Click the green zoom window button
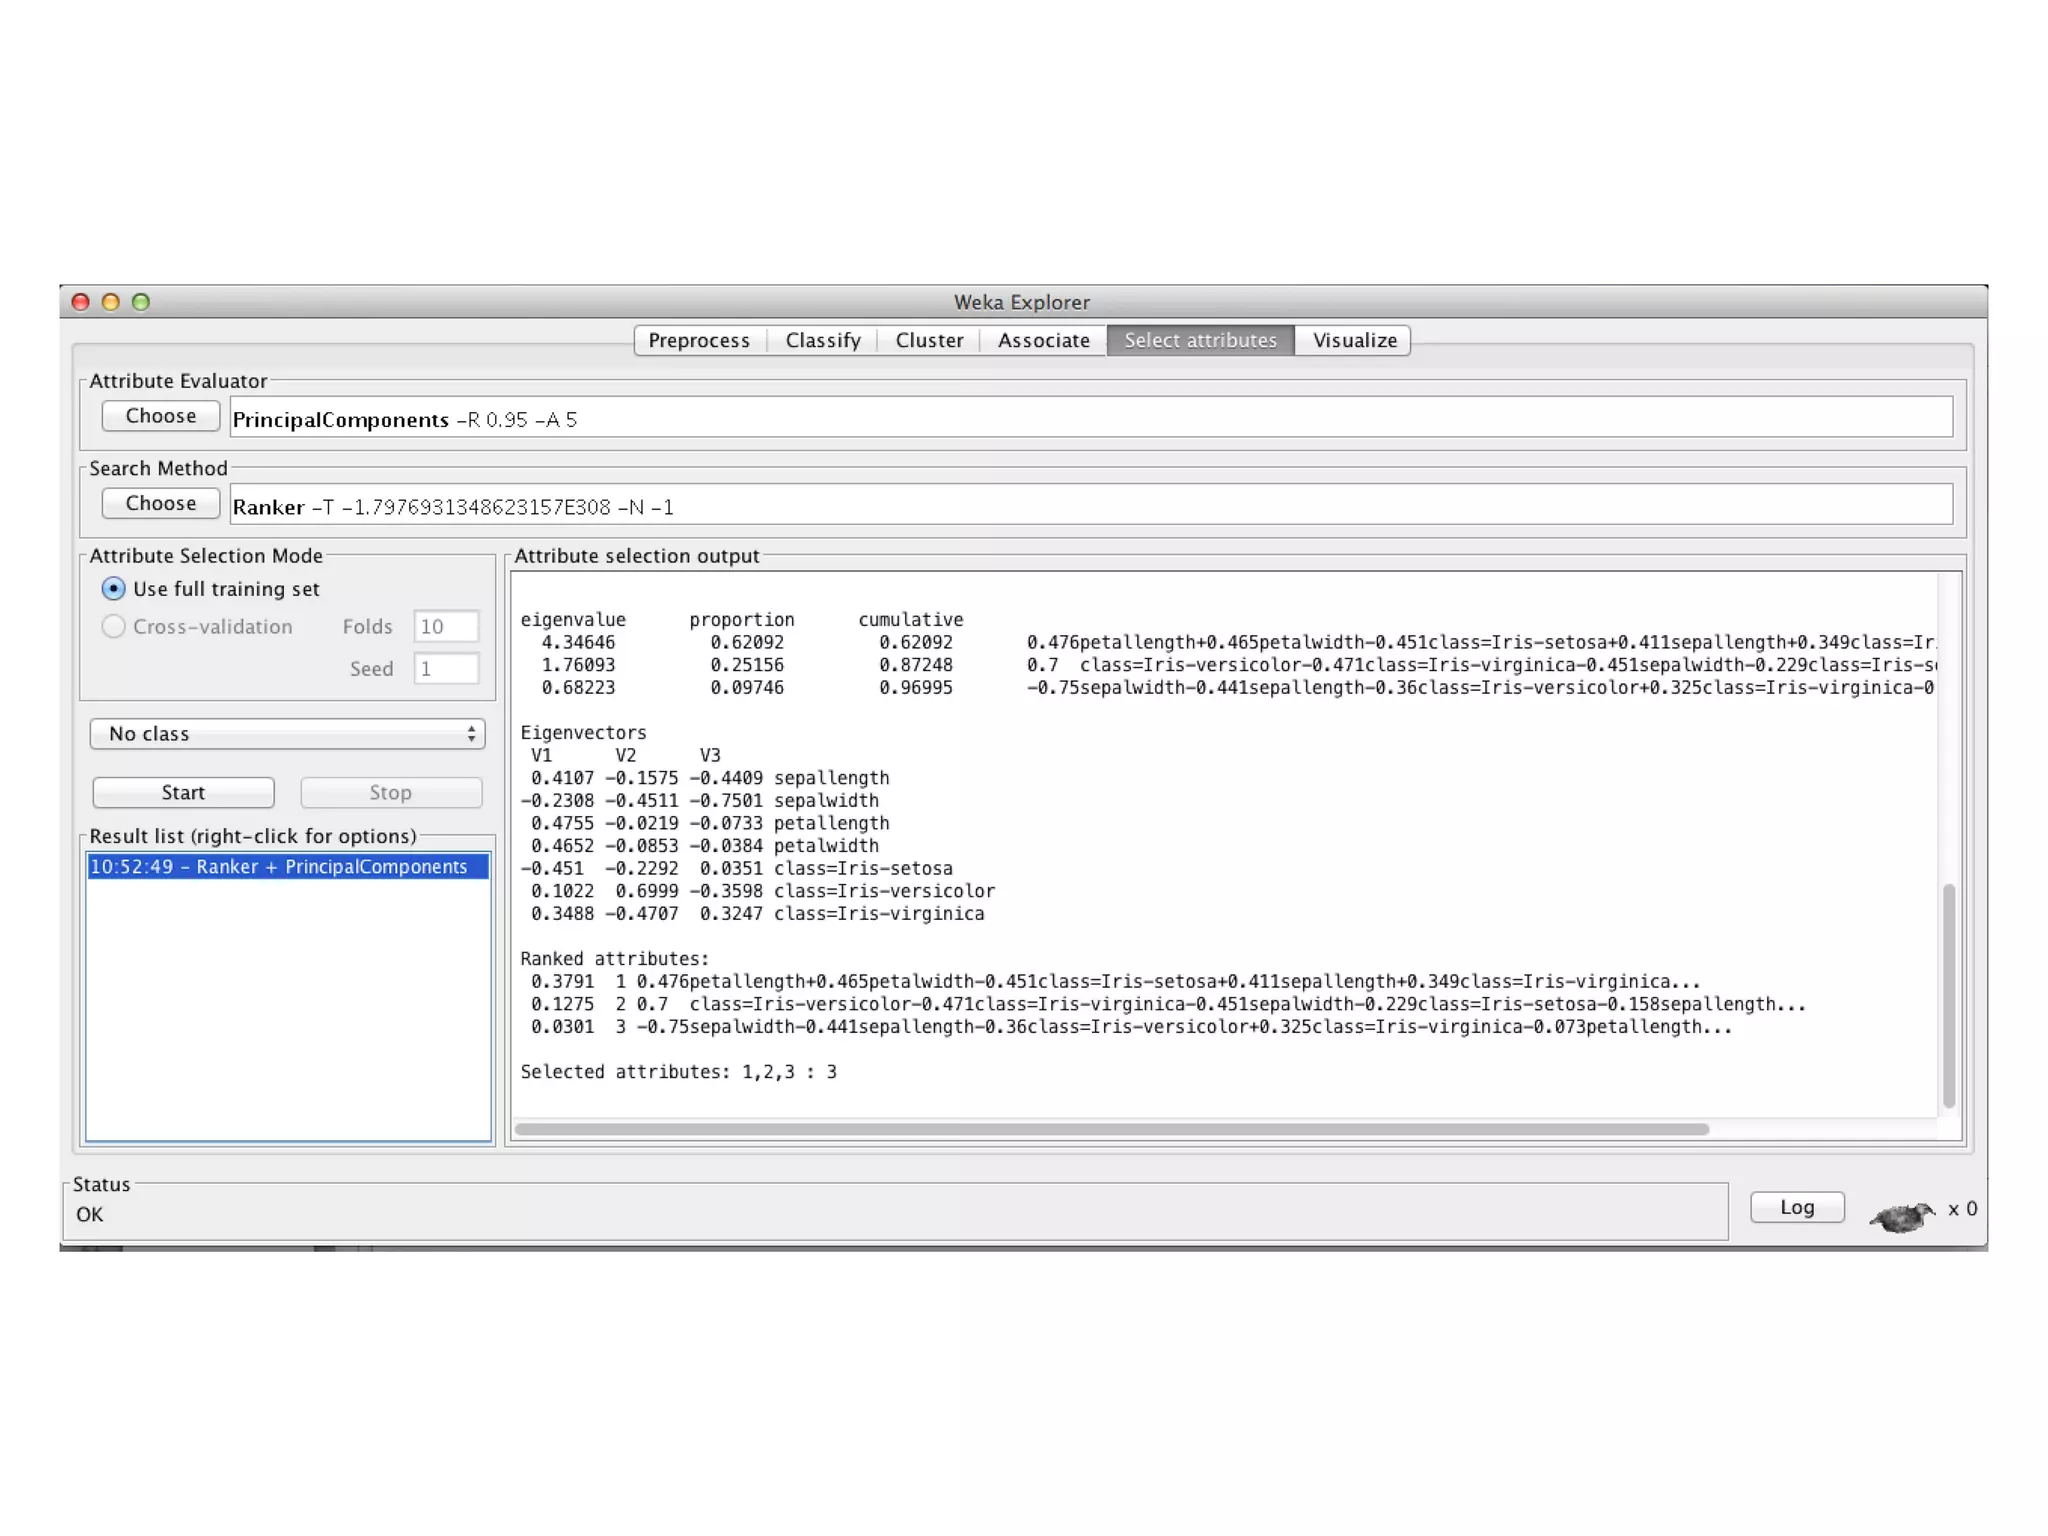This screenshot has height=1536, width=2048. (x=141, y=302)
